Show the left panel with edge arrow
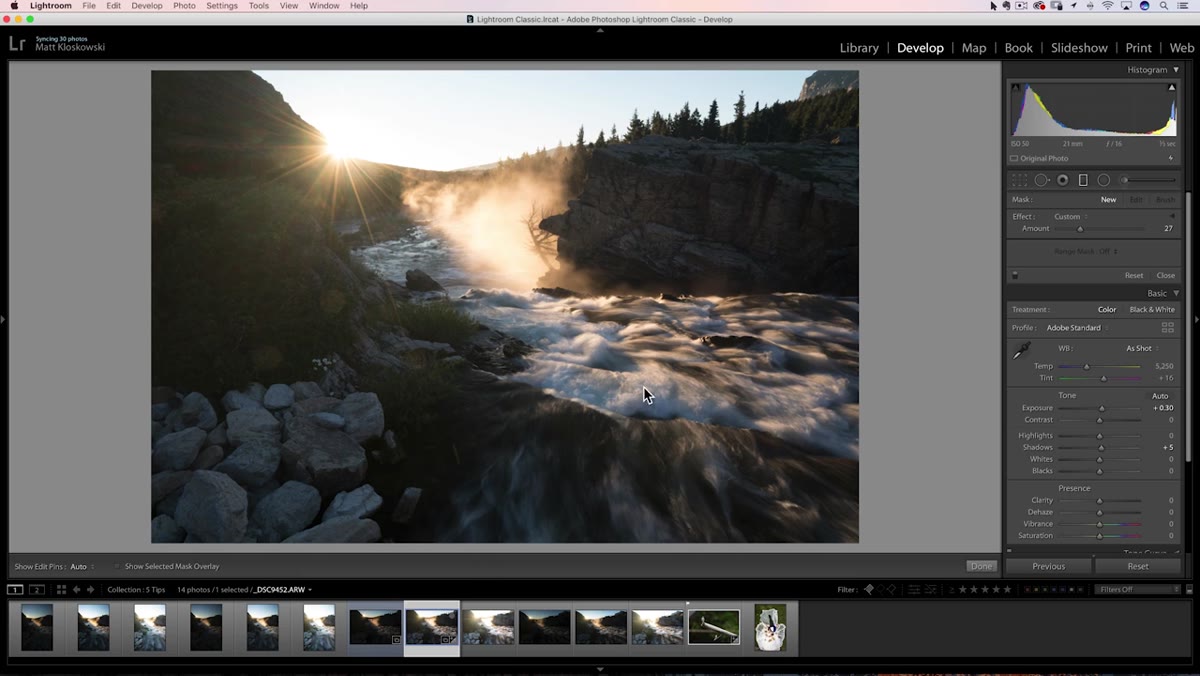 tap(3, 319)
